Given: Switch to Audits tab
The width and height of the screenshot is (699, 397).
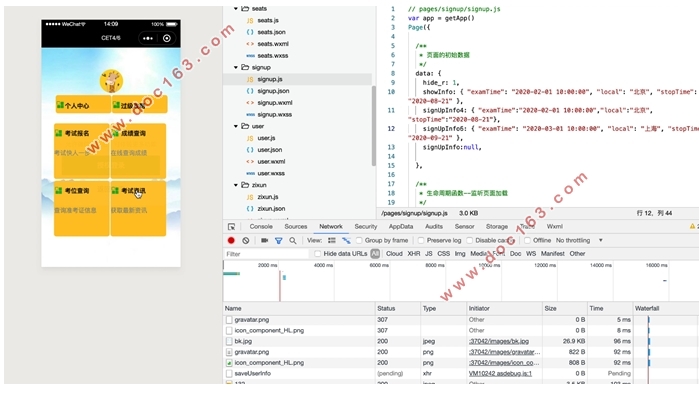Looking at the screenshot, I should 434,227.
